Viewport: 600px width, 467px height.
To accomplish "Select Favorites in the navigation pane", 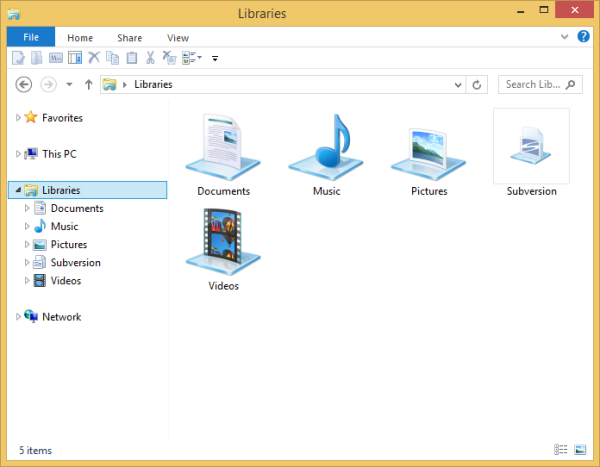I will click(x=62, y=118).
